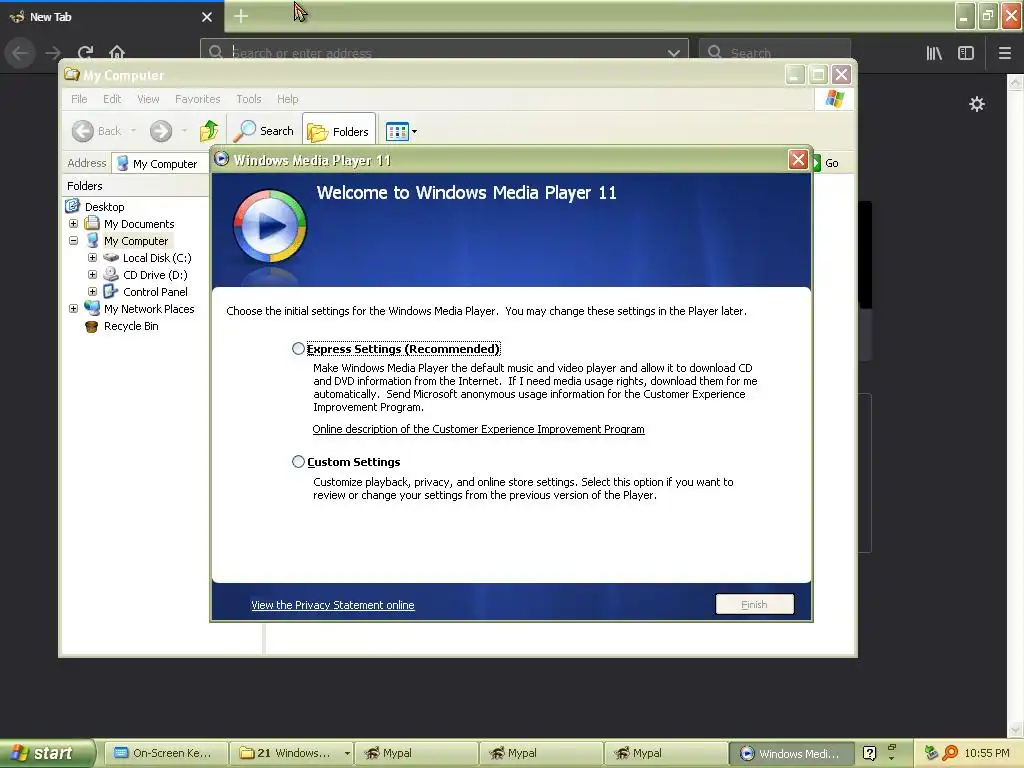Open a new tab with plus button
Screen dimensions: 1024x768
[241, 16]
